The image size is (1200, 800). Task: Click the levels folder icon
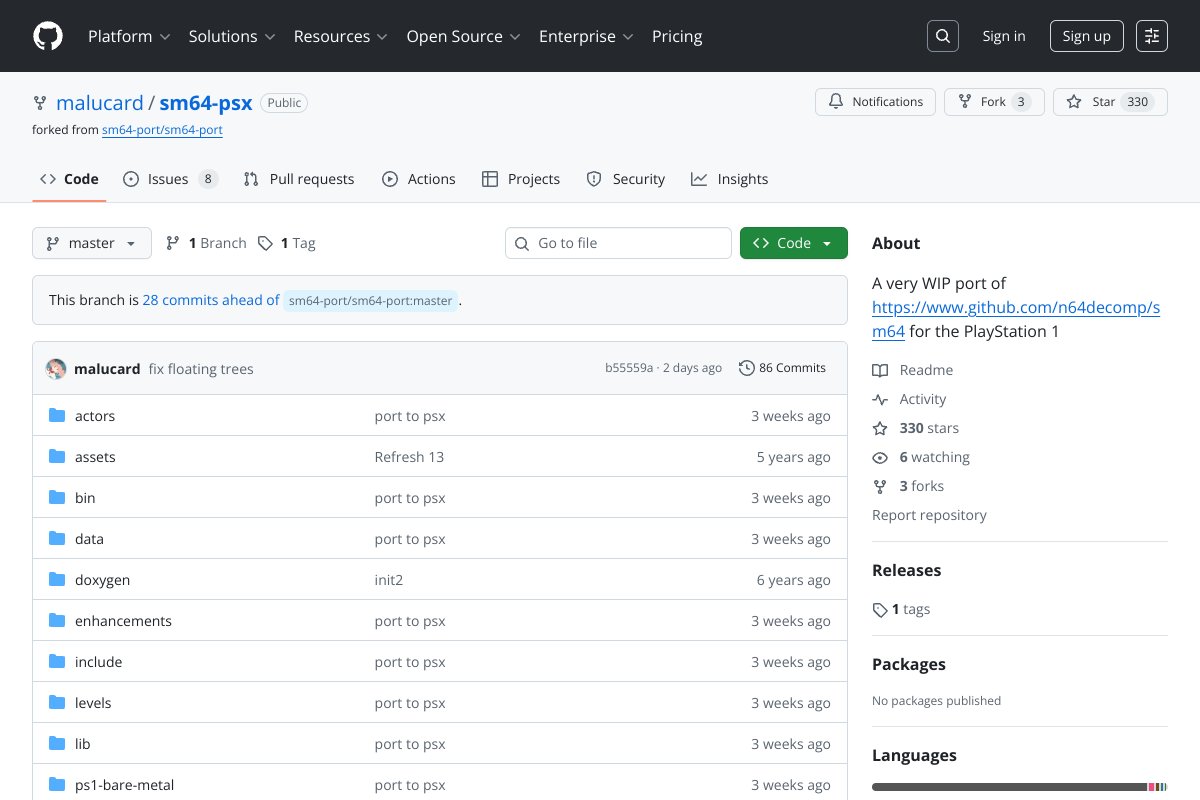(57, 703)
